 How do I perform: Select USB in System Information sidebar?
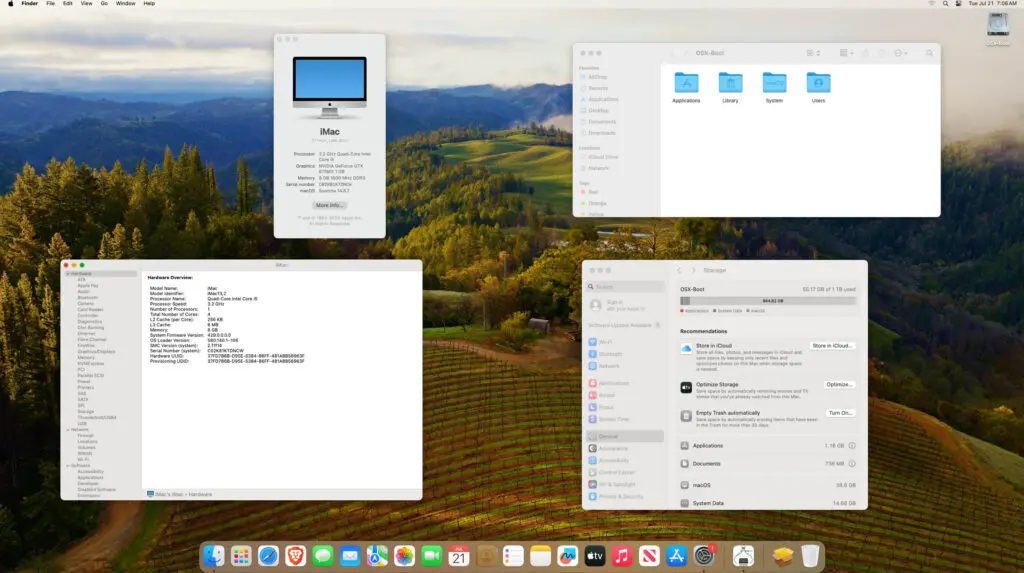(x=82, y=423)
